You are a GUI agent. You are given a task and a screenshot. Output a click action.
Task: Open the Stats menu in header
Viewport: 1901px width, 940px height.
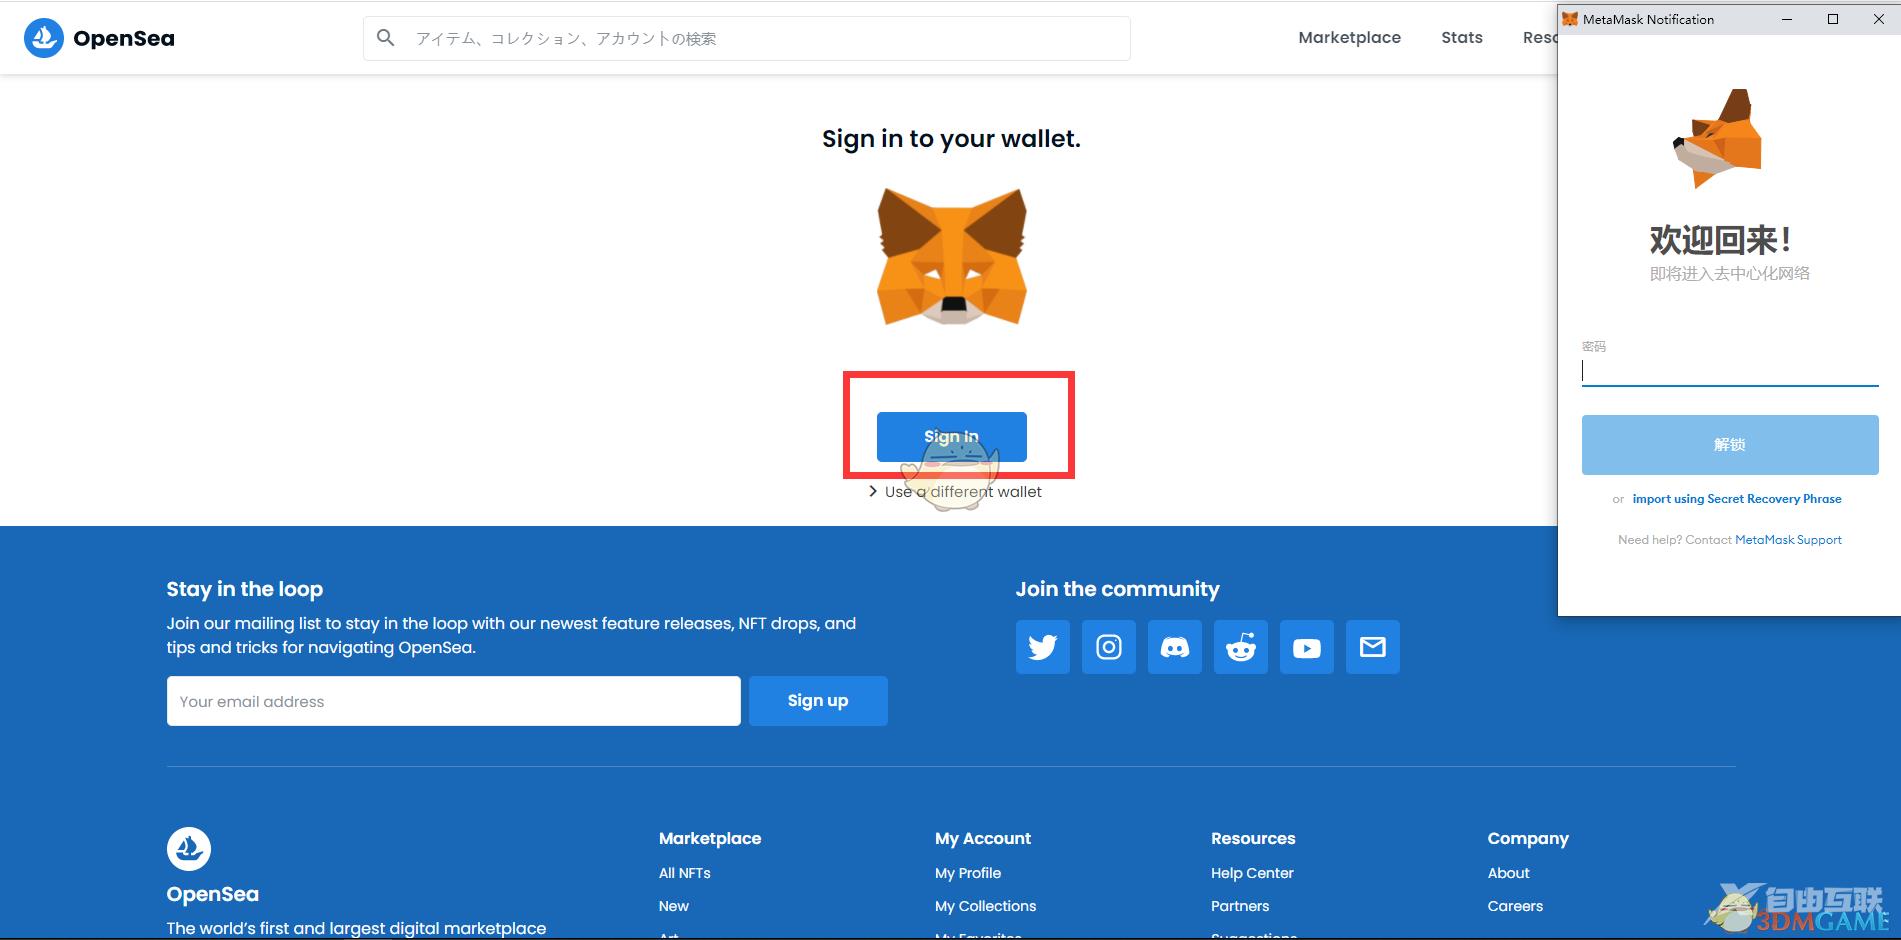pos(1461,38)
